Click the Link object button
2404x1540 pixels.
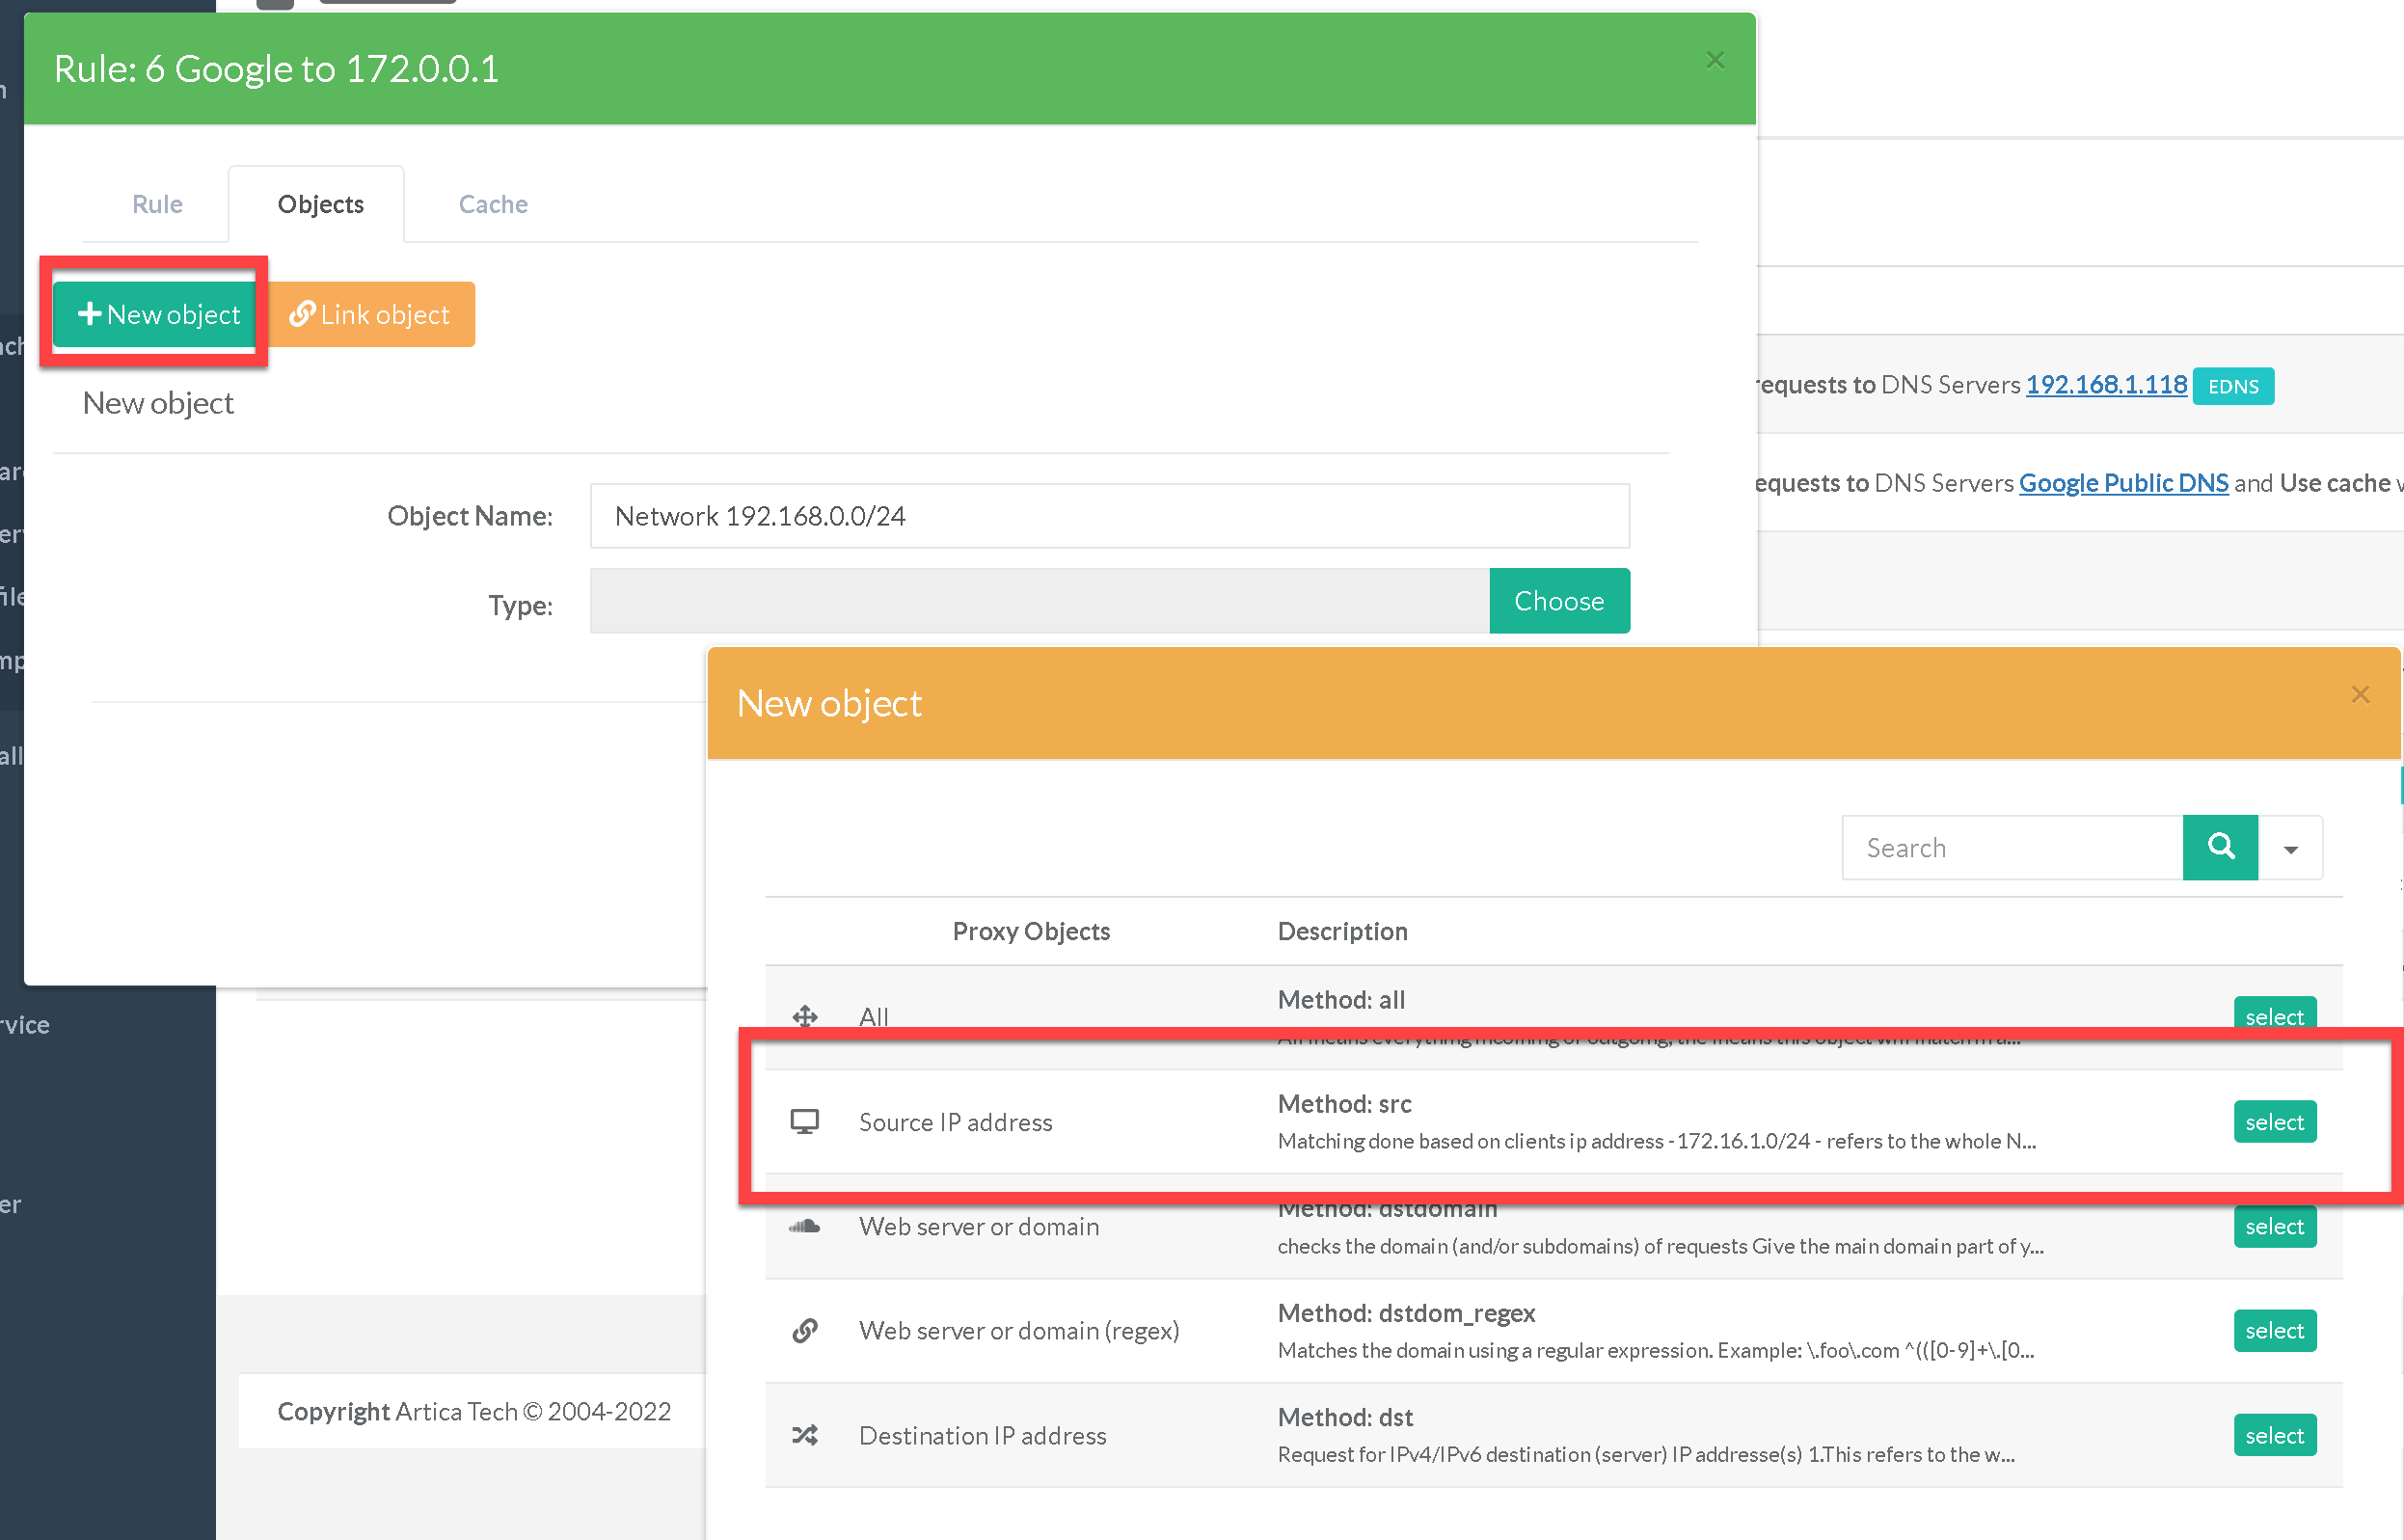(371, 314)
